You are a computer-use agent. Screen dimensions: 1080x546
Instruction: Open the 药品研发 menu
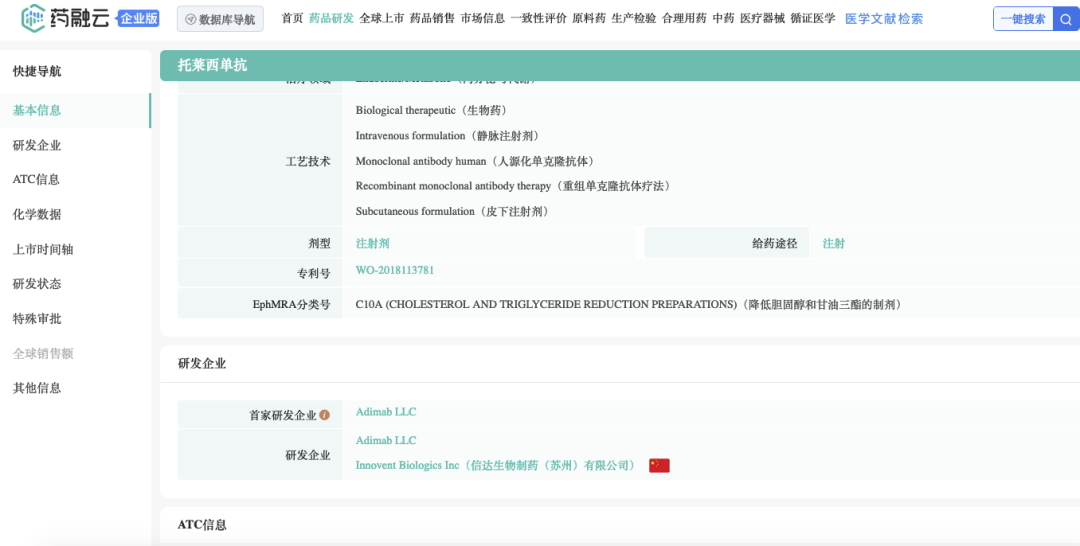[x=331, y=19]
